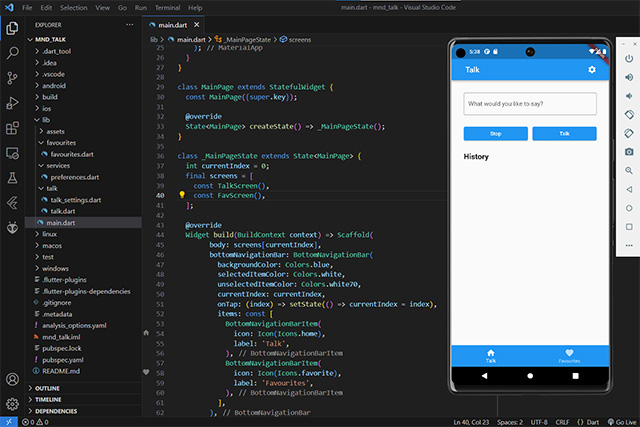Viewport: 640px width, 427px height.
Task: Open VS Code Accounts icon
Action: point(13,379)
